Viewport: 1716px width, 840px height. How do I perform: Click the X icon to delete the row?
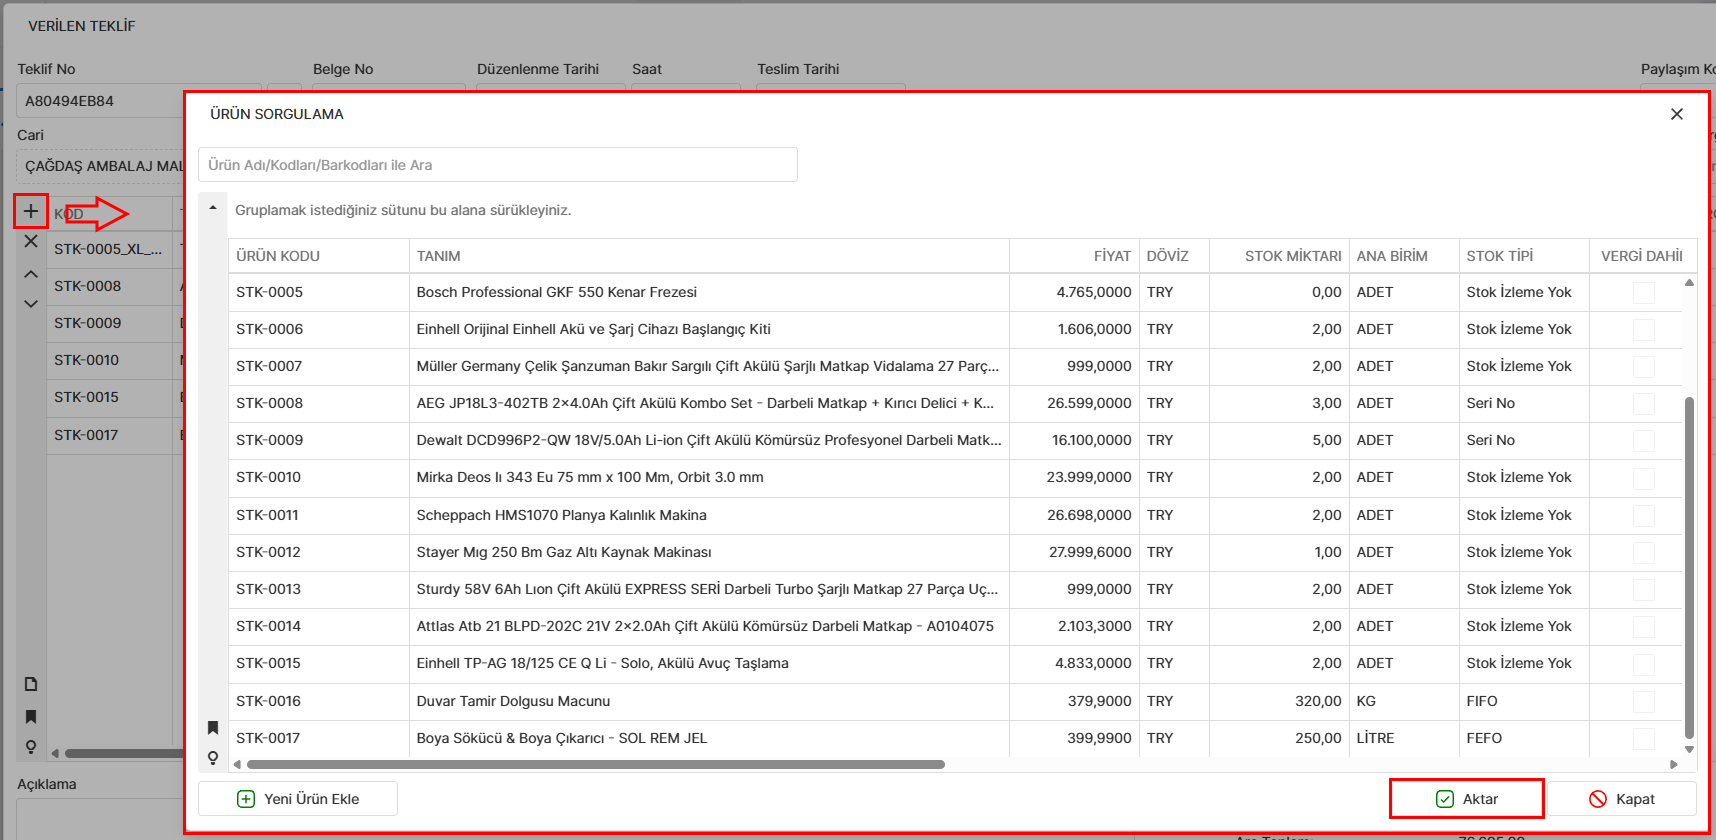tap(31, 241)
